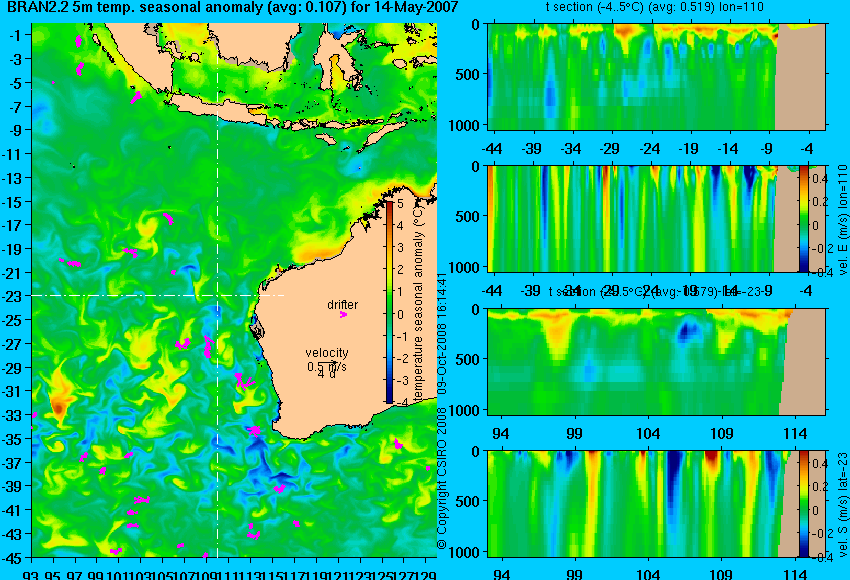Click tick value 0 on temperature anomaly colorbar
The height and width of the screenshot is (580, 850).
click(x=400, y=314)
